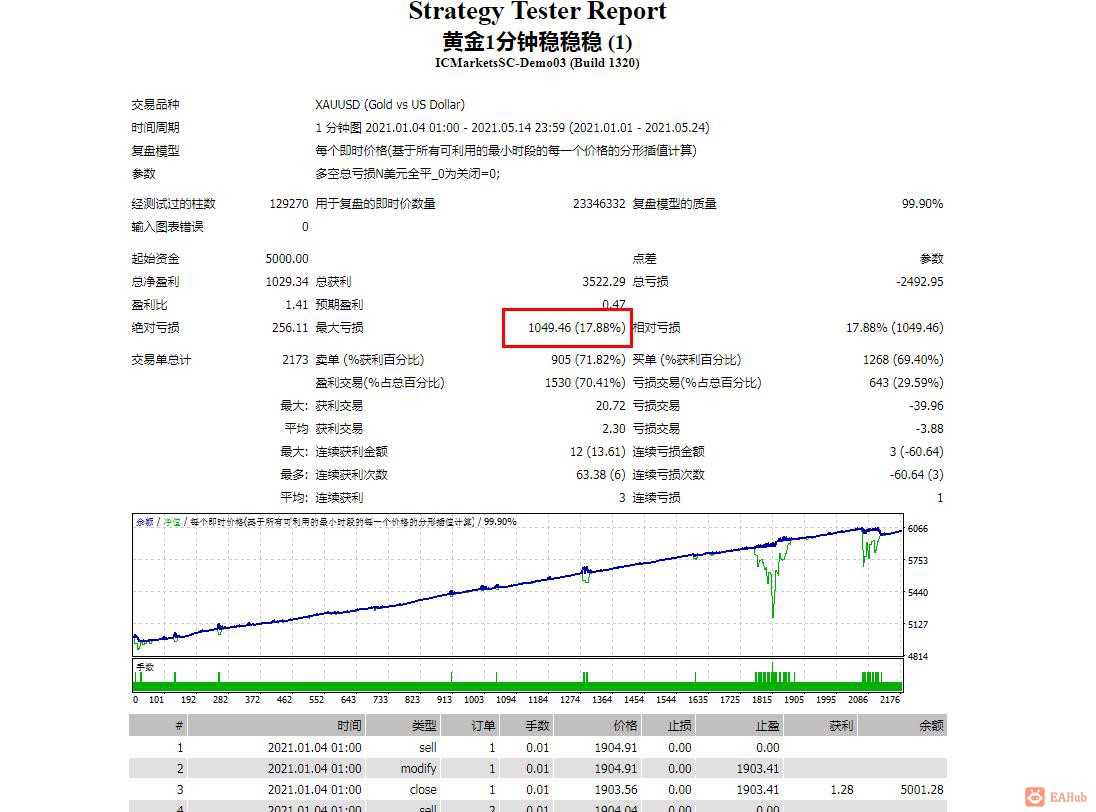Image resolution: width=1096 pixels, height=812 pixels.
Task: Click the balance chart legend 余额
Action: tap(145, 523)
